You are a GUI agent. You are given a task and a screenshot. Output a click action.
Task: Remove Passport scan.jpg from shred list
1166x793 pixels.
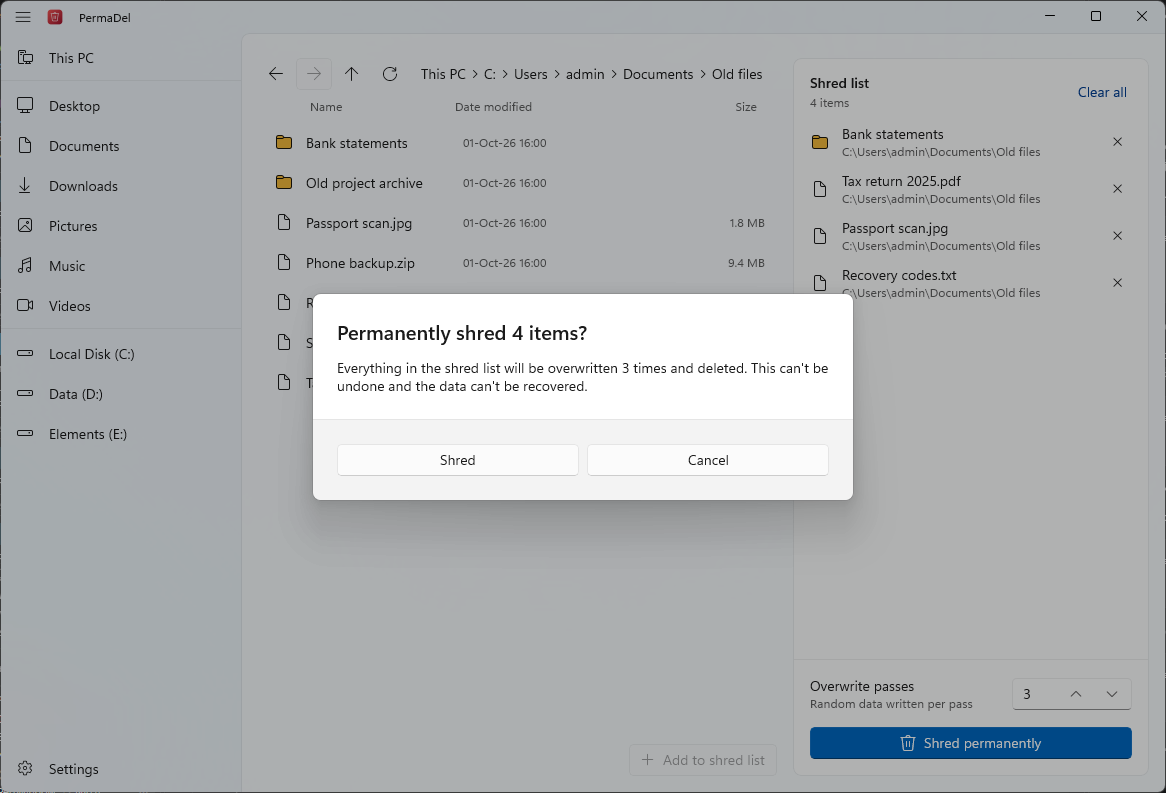click(1117, 236)
